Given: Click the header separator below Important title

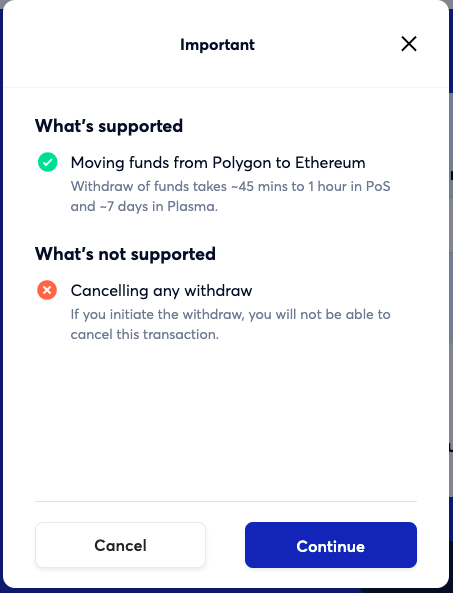Looking at the screenshot, I should click(x=226, y=88).
